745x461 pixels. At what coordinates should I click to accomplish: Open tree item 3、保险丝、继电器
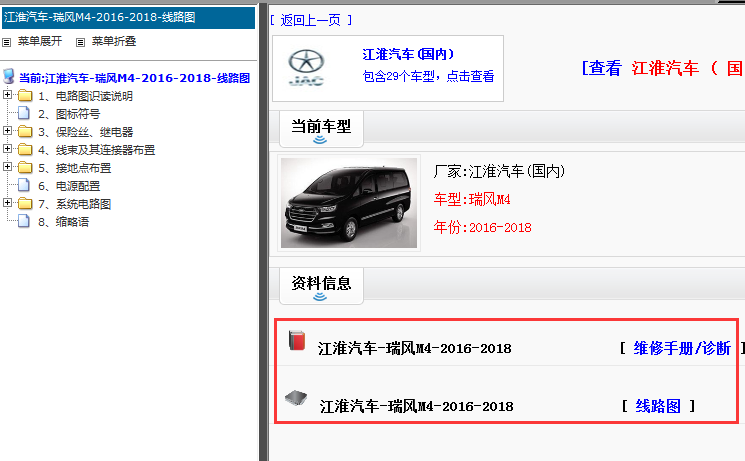pos(86,132)
